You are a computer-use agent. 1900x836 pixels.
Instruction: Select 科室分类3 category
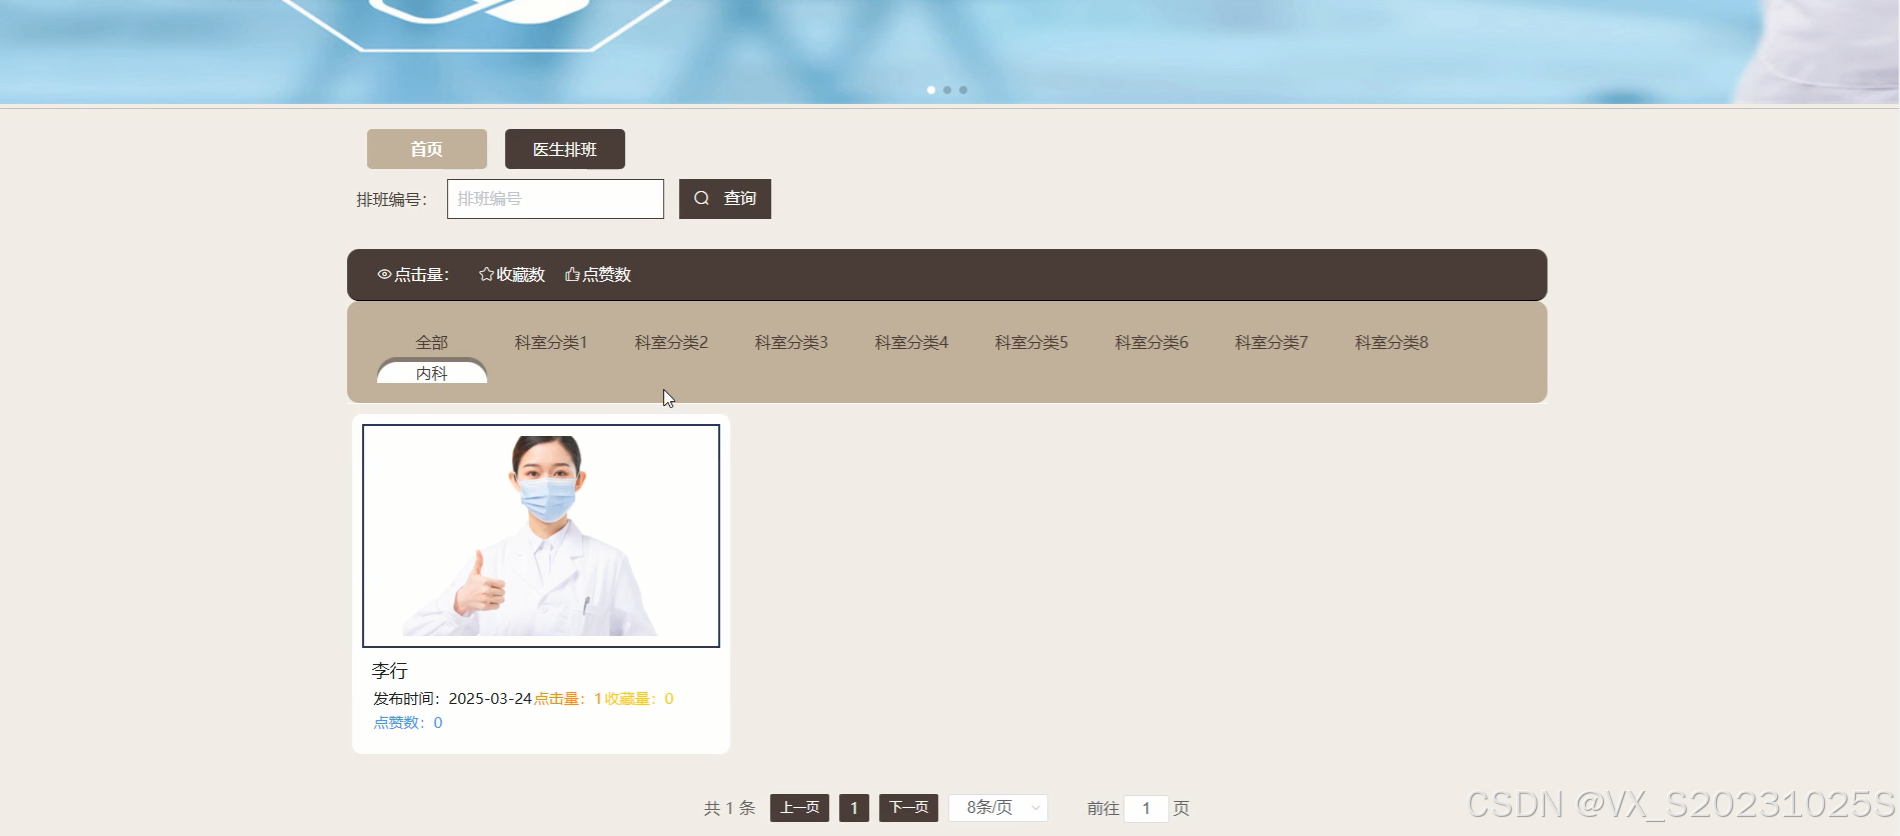click(791, 342)
